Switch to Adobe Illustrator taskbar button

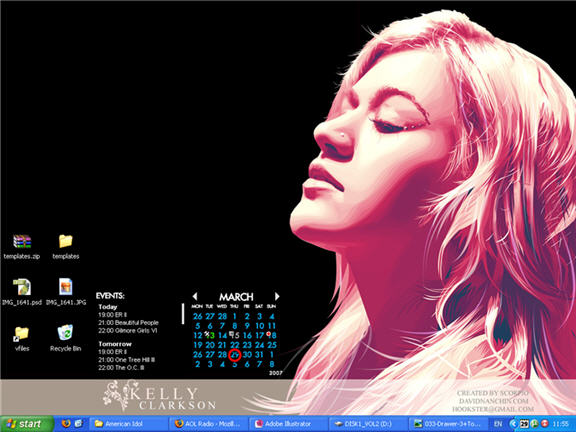288,424
